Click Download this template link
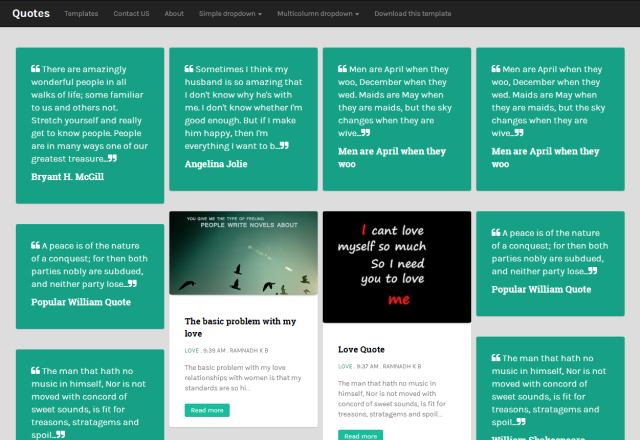Viewport: 640px width, 440px height. coord(413,13)
